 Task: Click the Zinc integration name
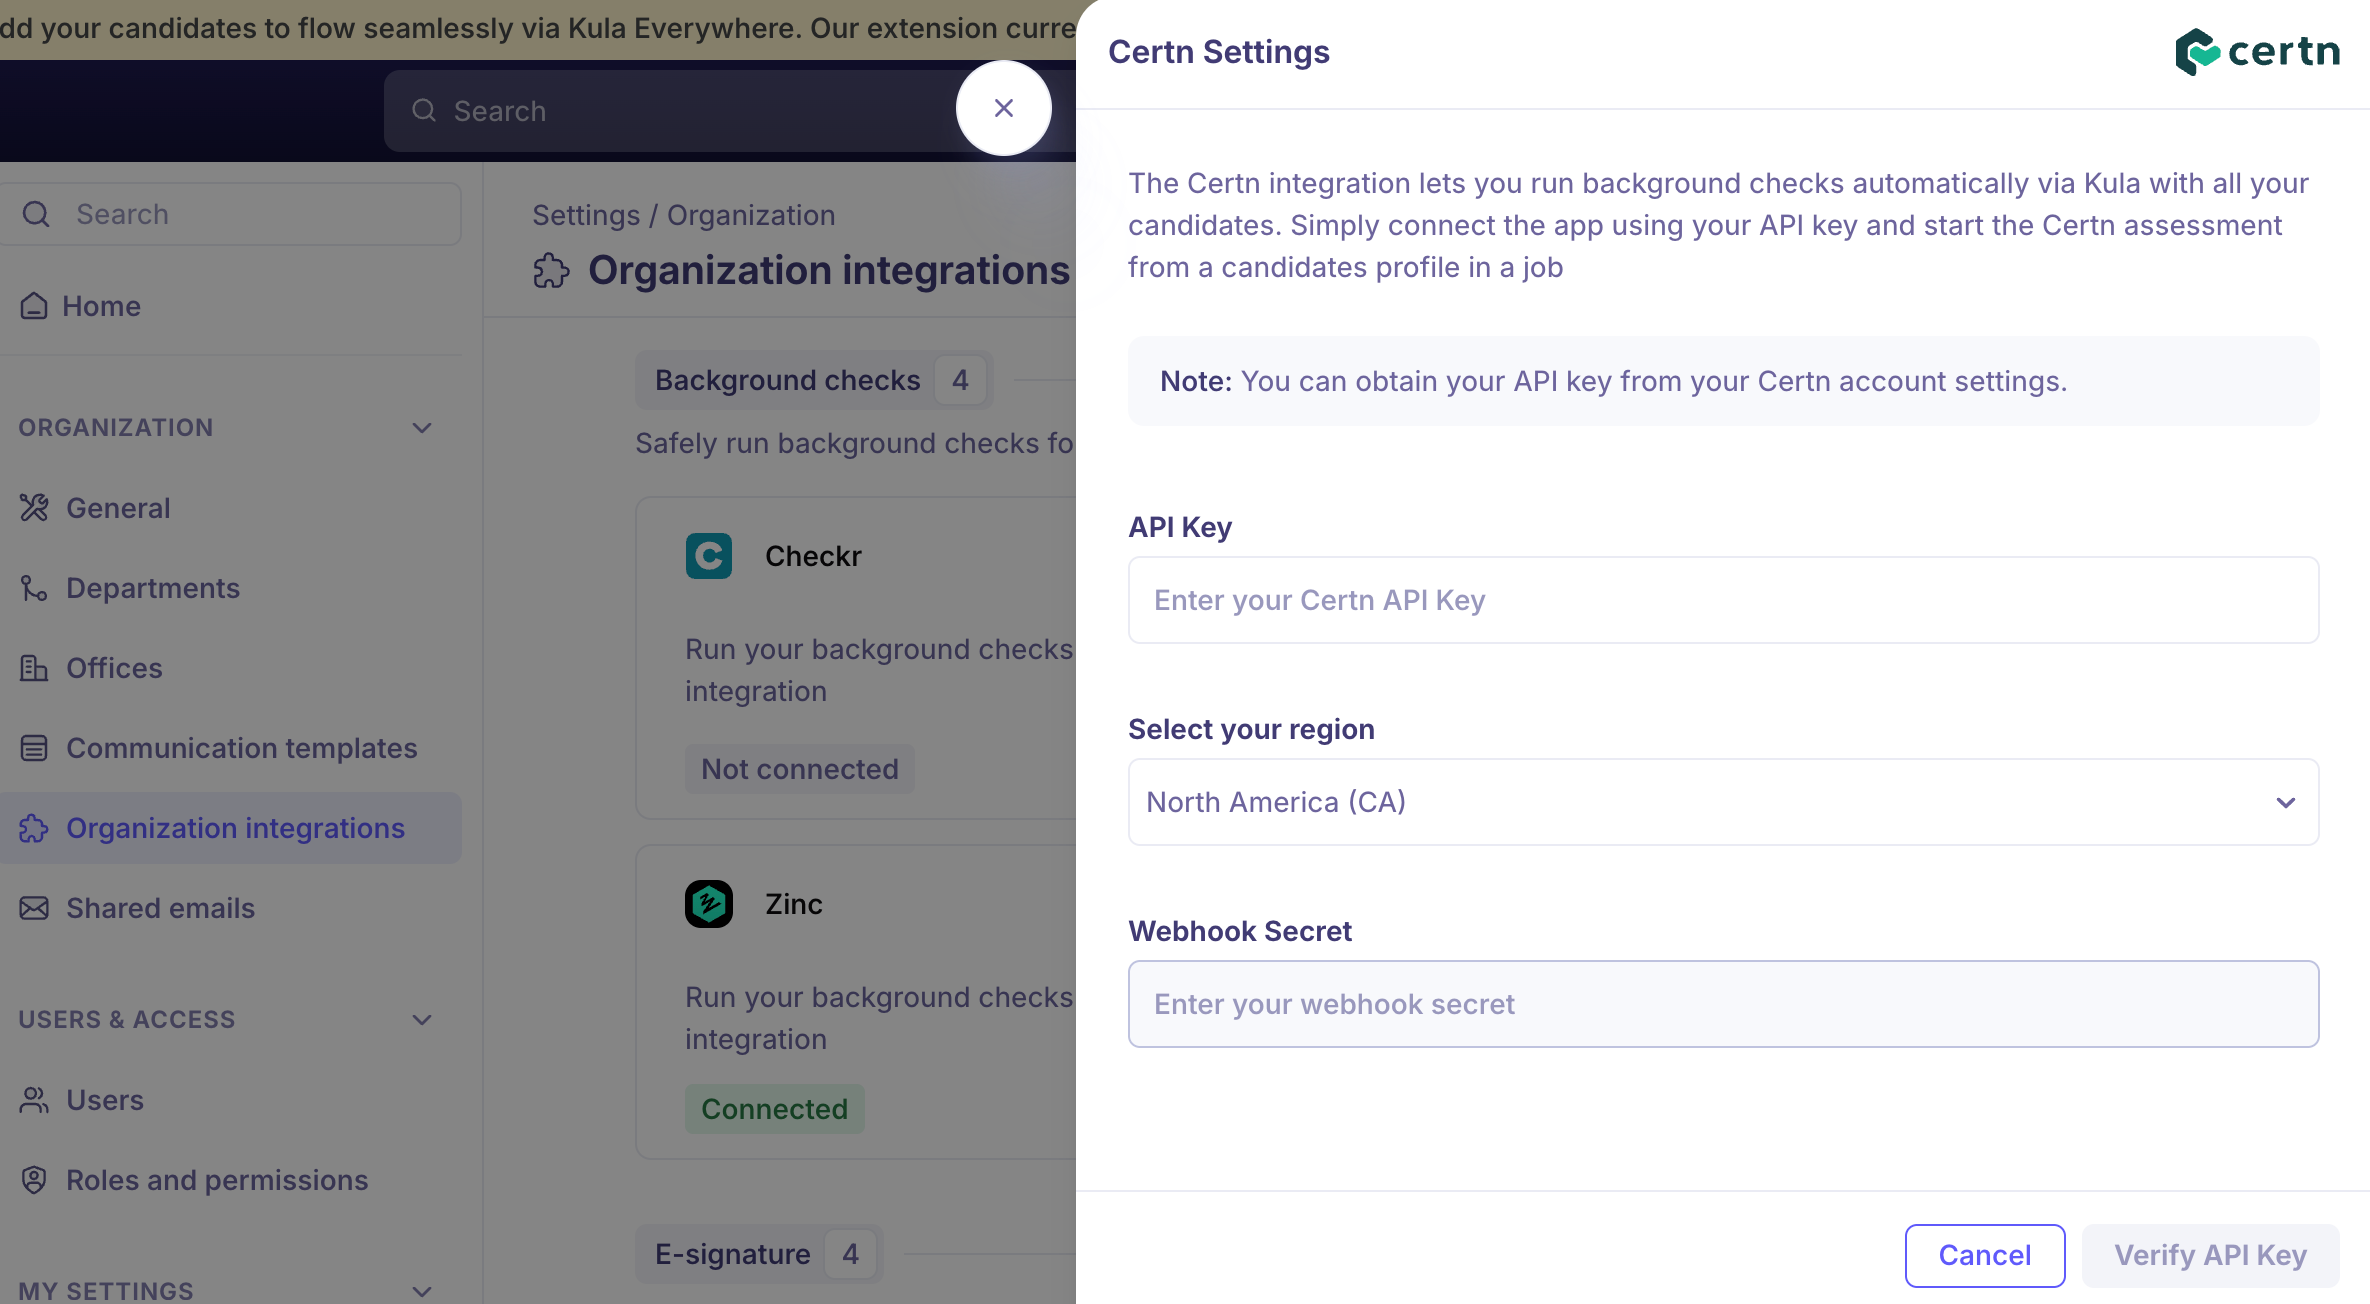(x=794, y=904)
